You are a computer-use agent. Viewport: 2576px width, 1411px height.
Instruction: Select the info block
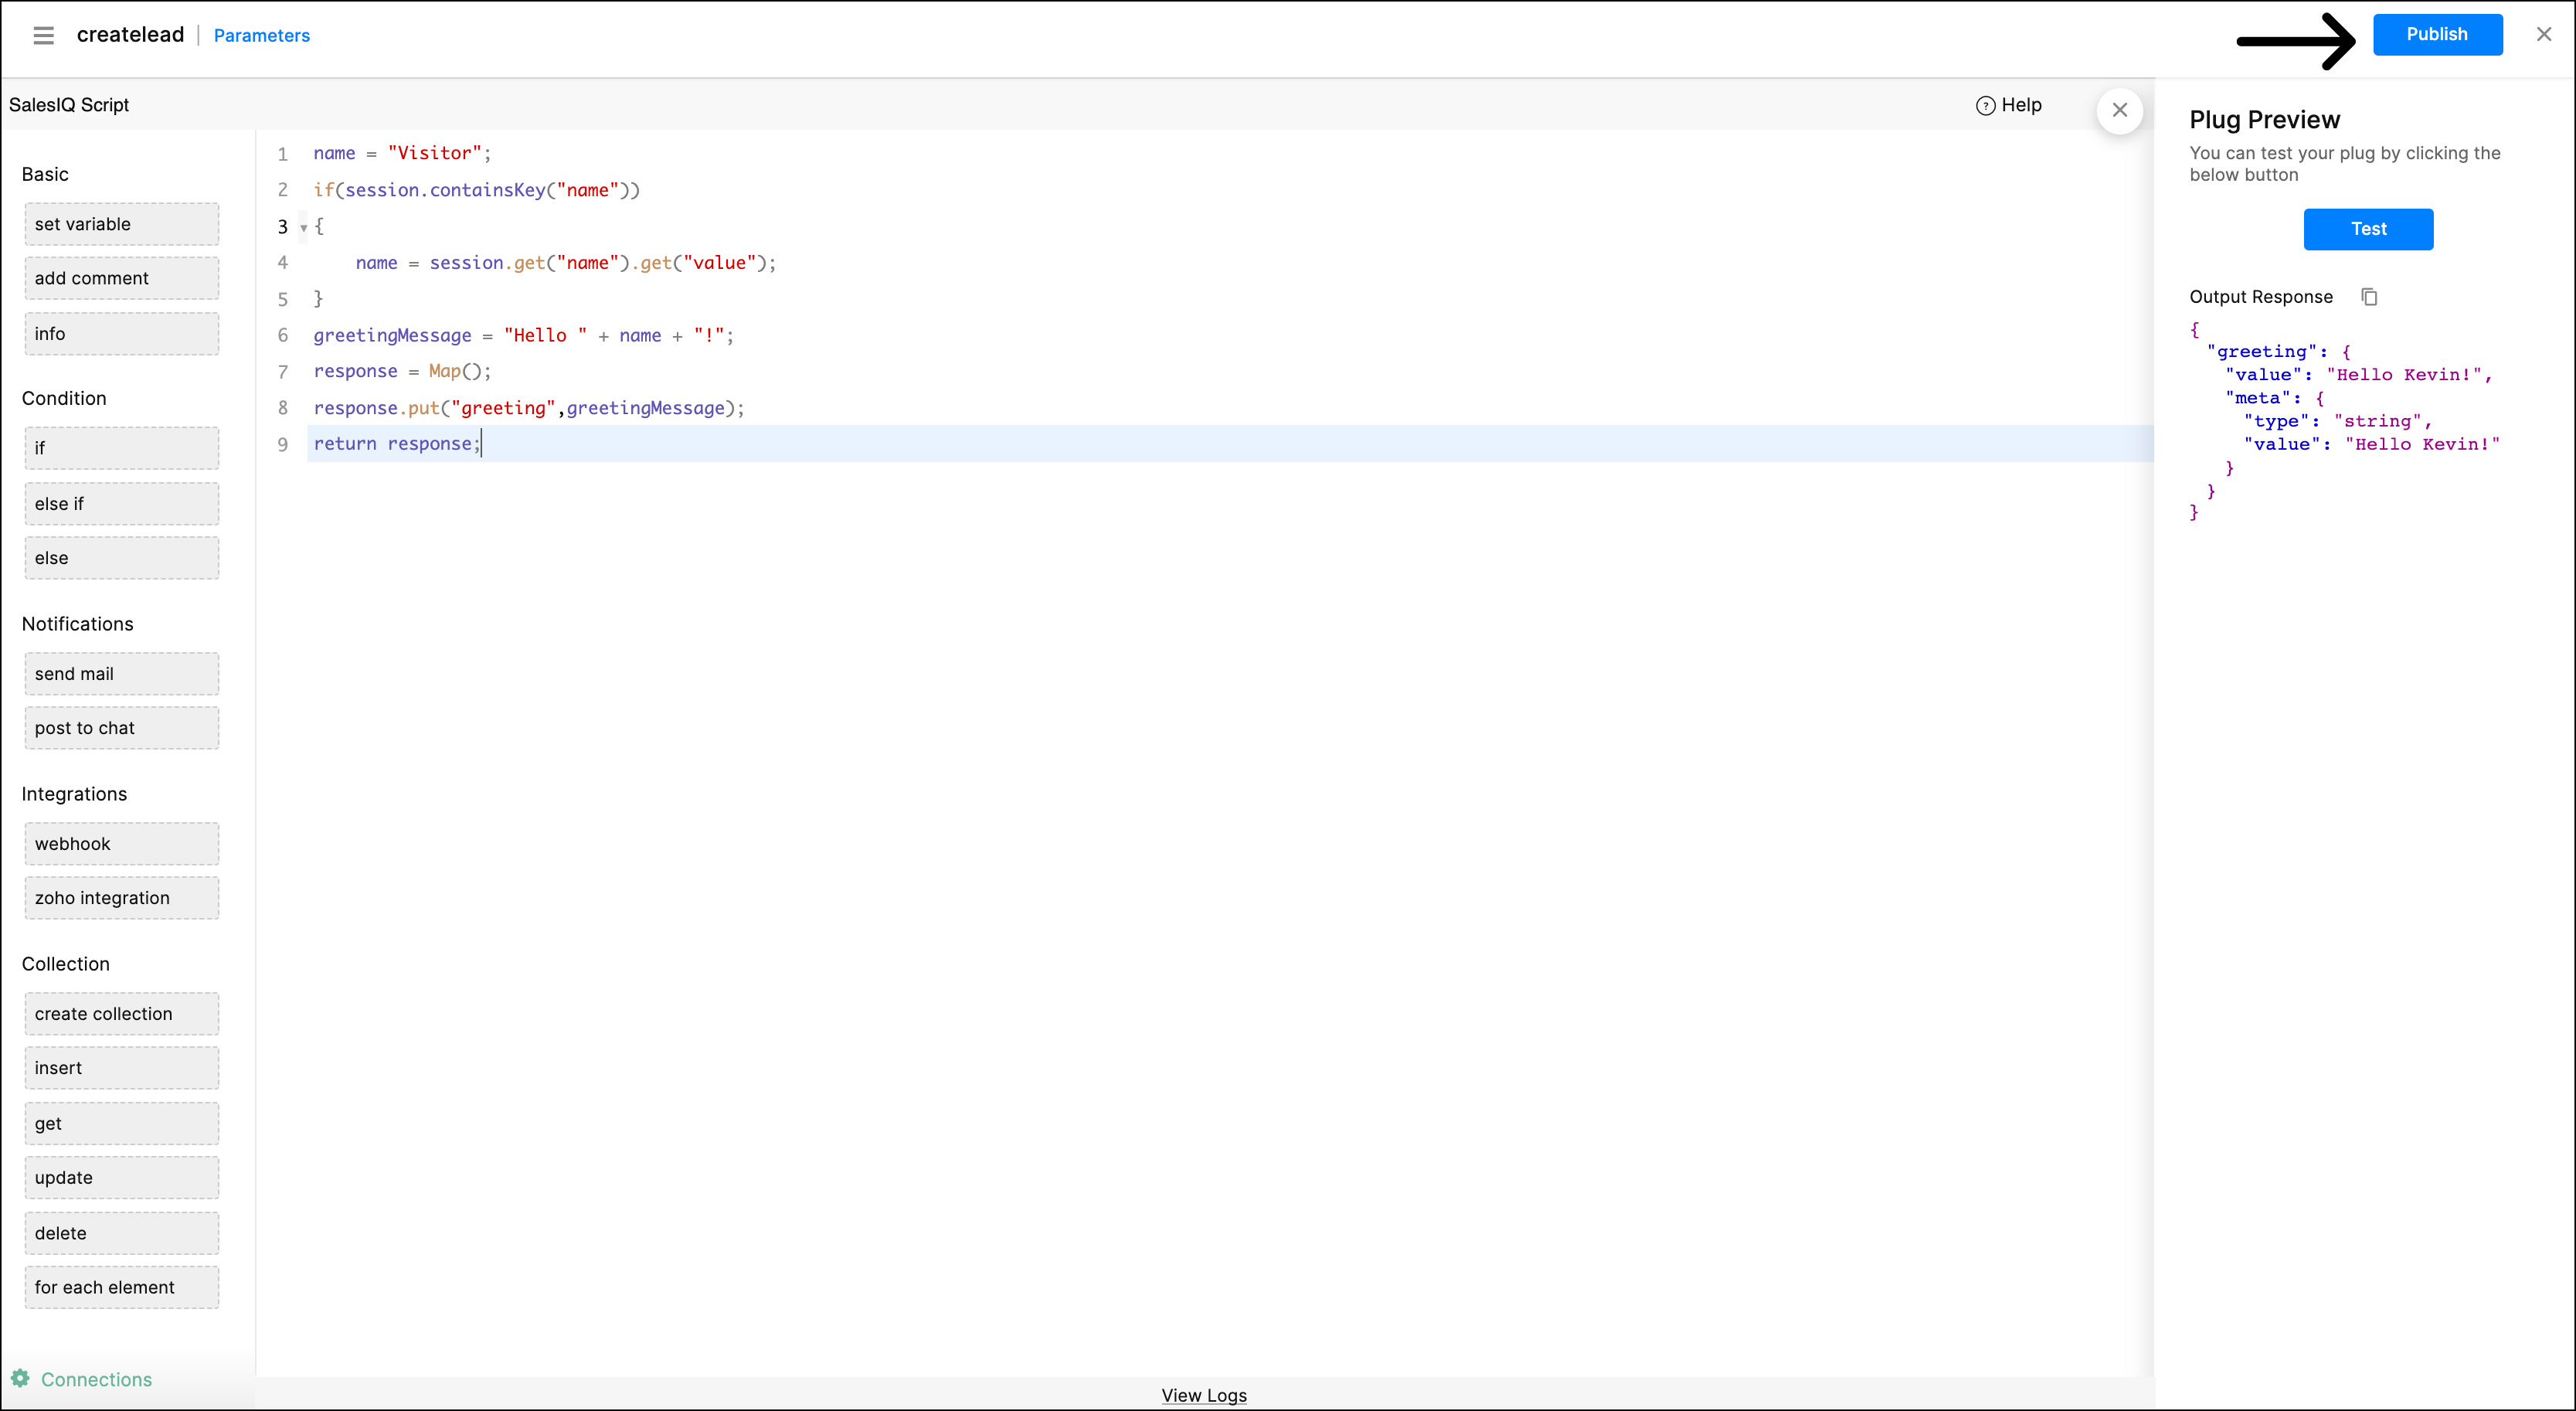[x=122, y=334]
